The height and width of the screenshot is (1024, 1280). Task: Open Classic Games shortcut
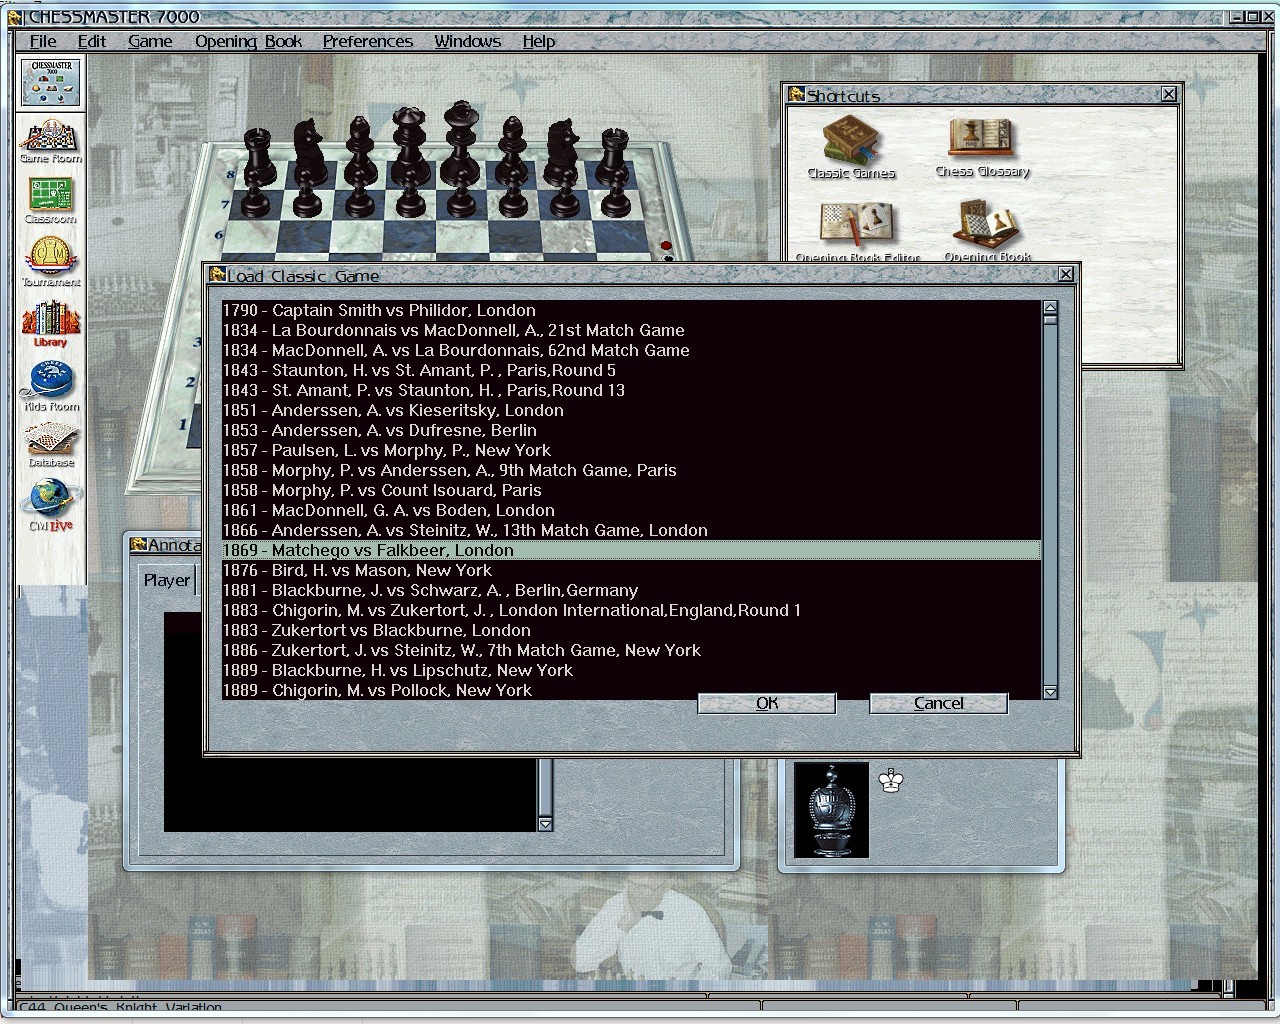tap(851, 147)
